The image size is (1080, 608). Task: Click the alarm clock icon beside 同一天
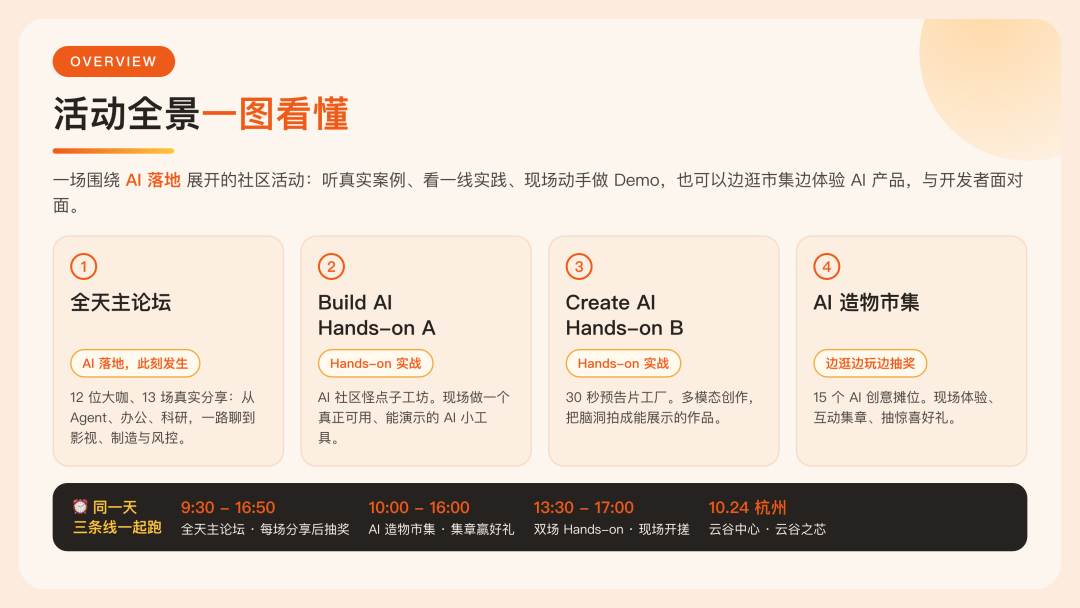tap(80, 507)
